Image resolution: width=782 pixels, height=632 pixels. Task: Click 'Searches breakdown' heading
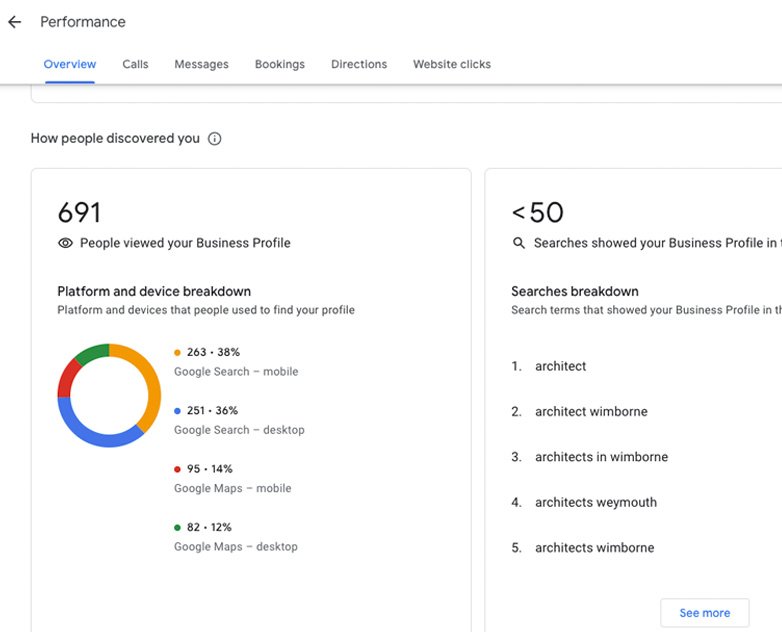[575, 291]
